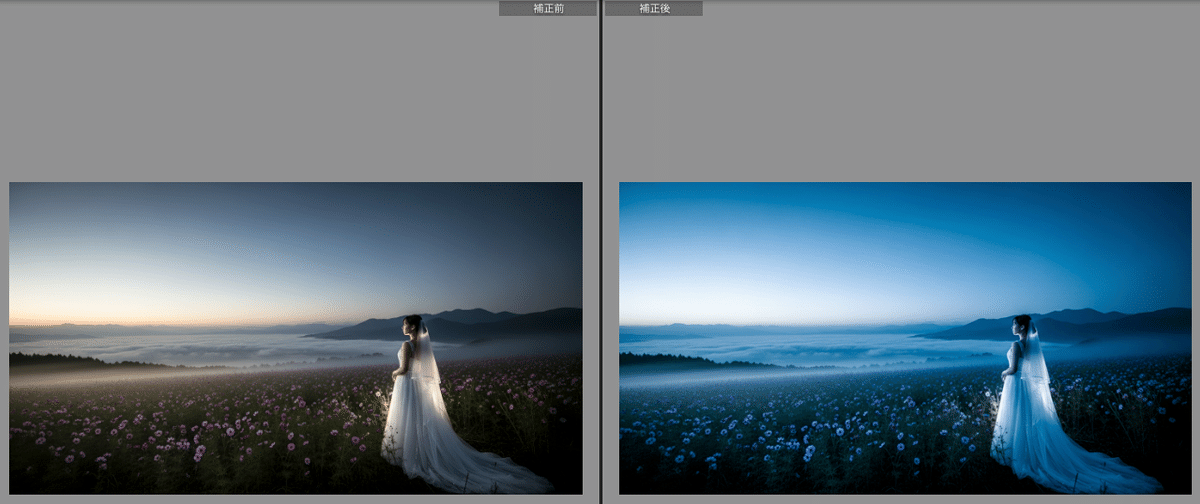Click the 補正後 label at top
Screen dimensions: 1200x504
[x=654, y=8]
